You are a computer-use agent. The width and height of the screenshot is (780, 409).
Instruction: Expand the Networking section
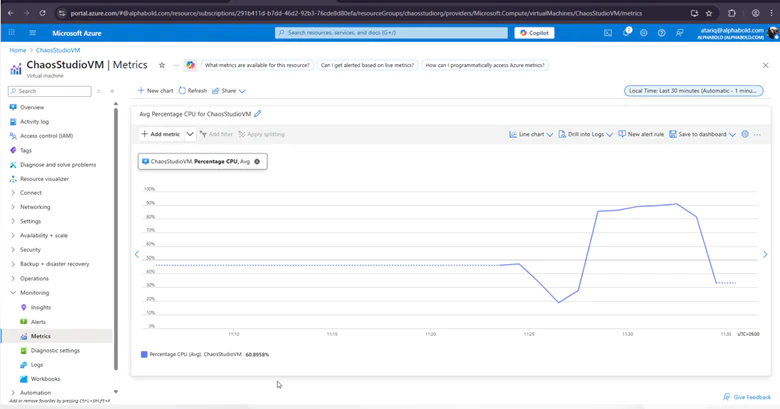pos(35,207)
